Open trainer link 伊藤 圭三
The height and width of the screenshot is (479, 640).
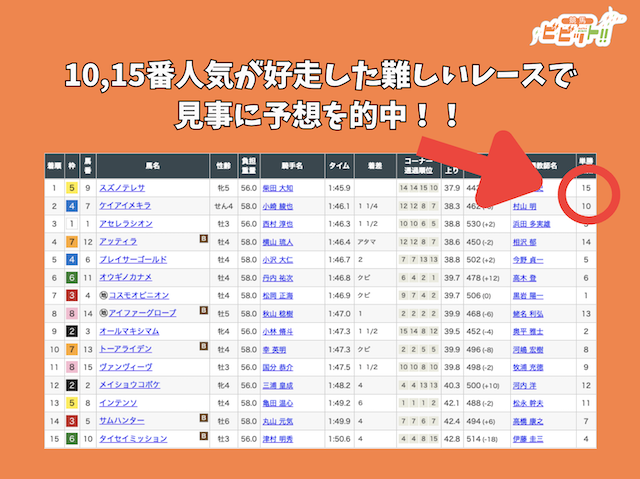(x=528, y=439)
